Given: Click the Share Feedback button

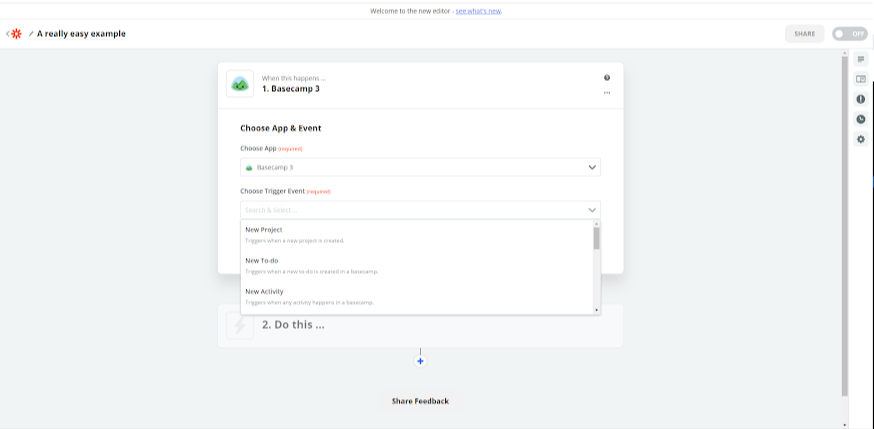Looking at the screenshot, I should pyautogui.click(x=420, y=401).
